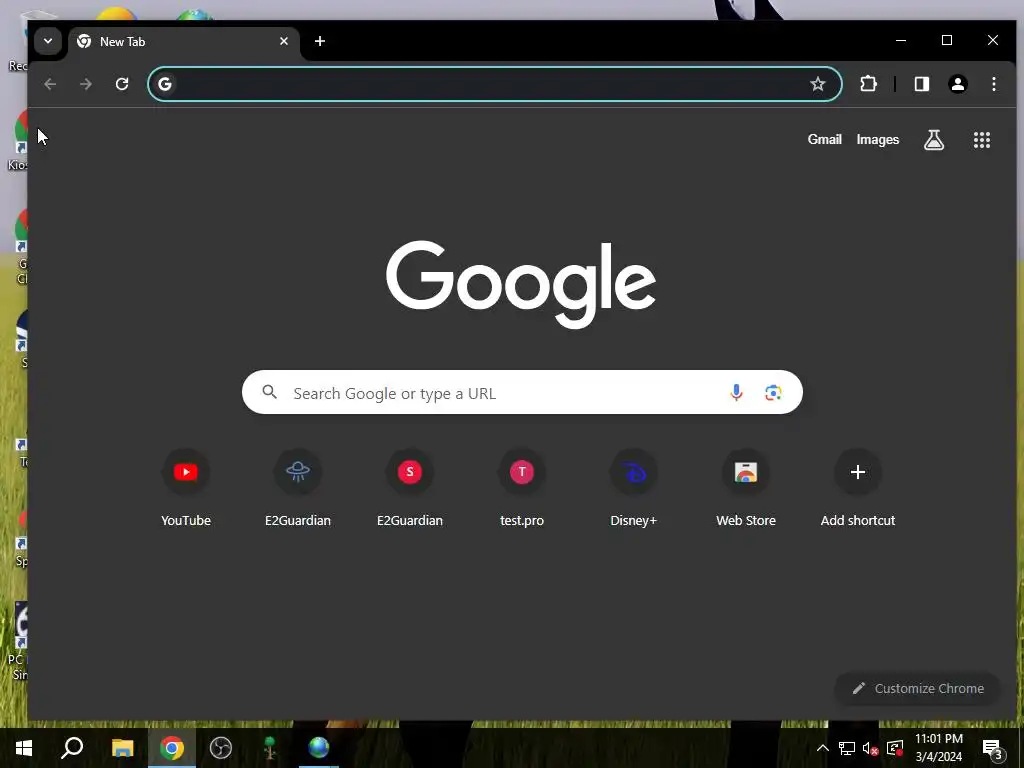
Task: Open Windows taskbar search
Action: point(72,748)
